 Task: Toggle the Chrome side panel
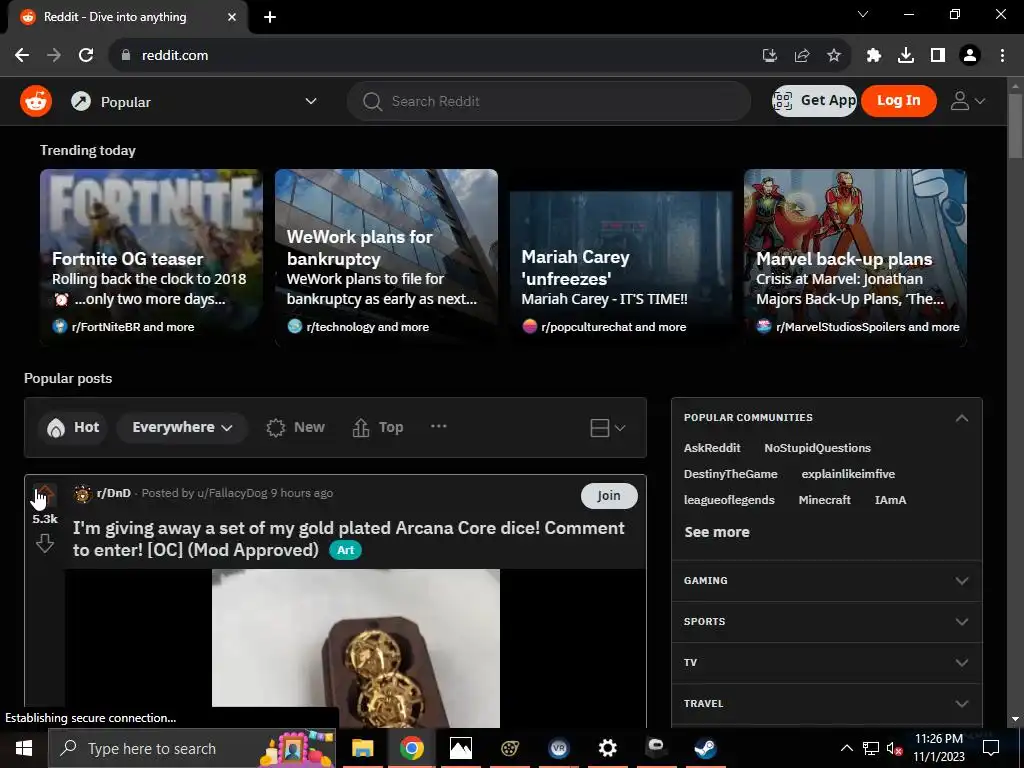click(x=938, y=56)
